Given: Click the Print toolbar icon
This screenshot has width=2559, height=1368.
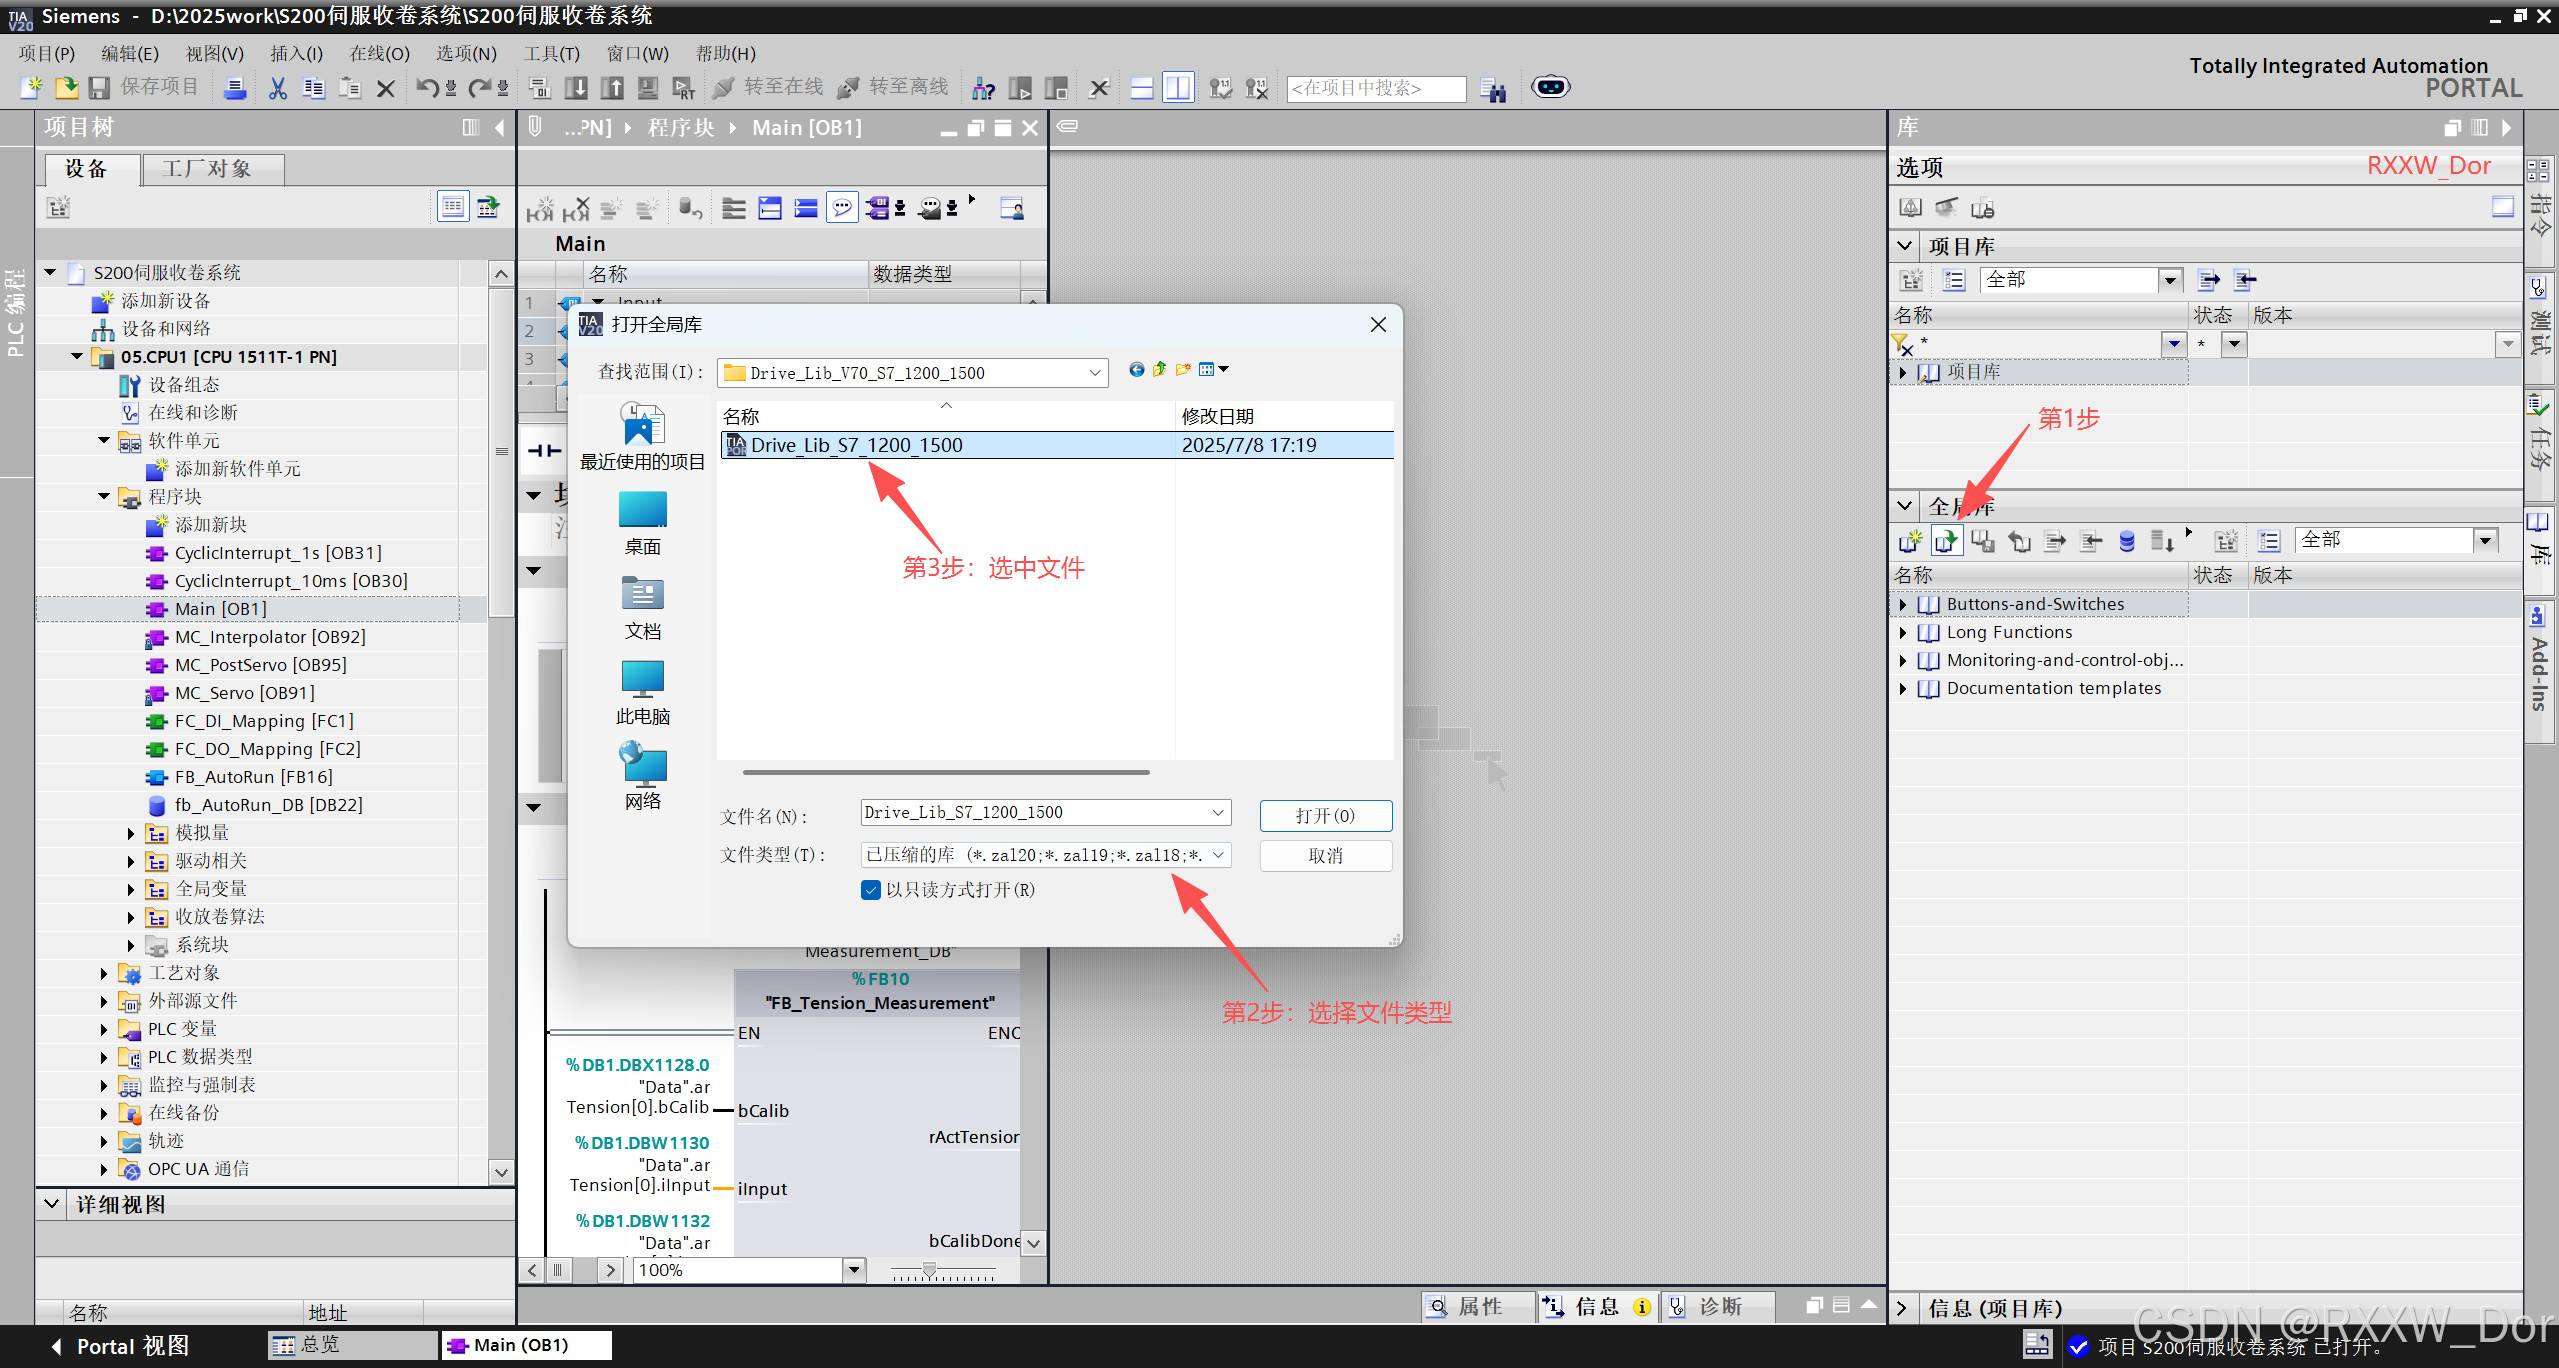Looking at the screenshot, I should 235,88.
